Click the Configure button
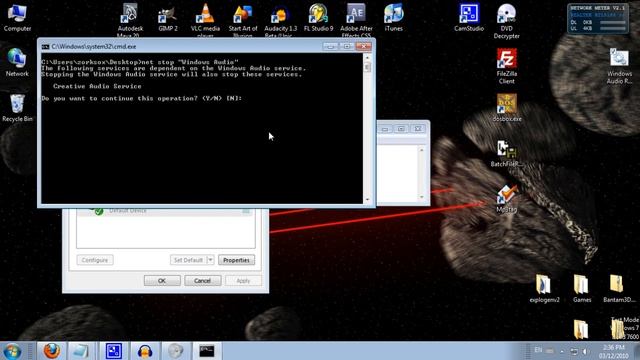This screenshot has width=640, height=360. coord(95,260)
